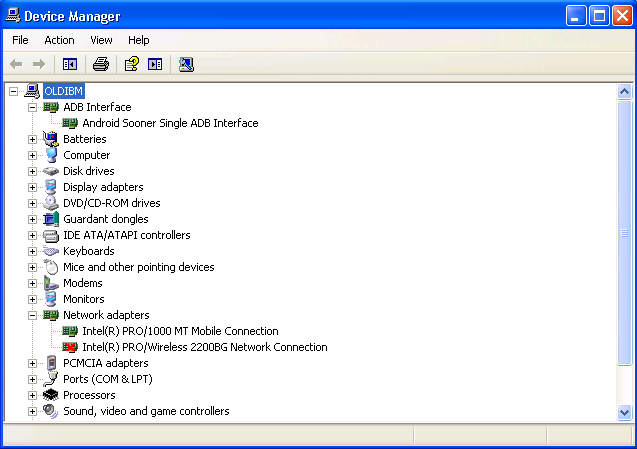
Task: Minimize the Device Manager window
Action: 576,16
